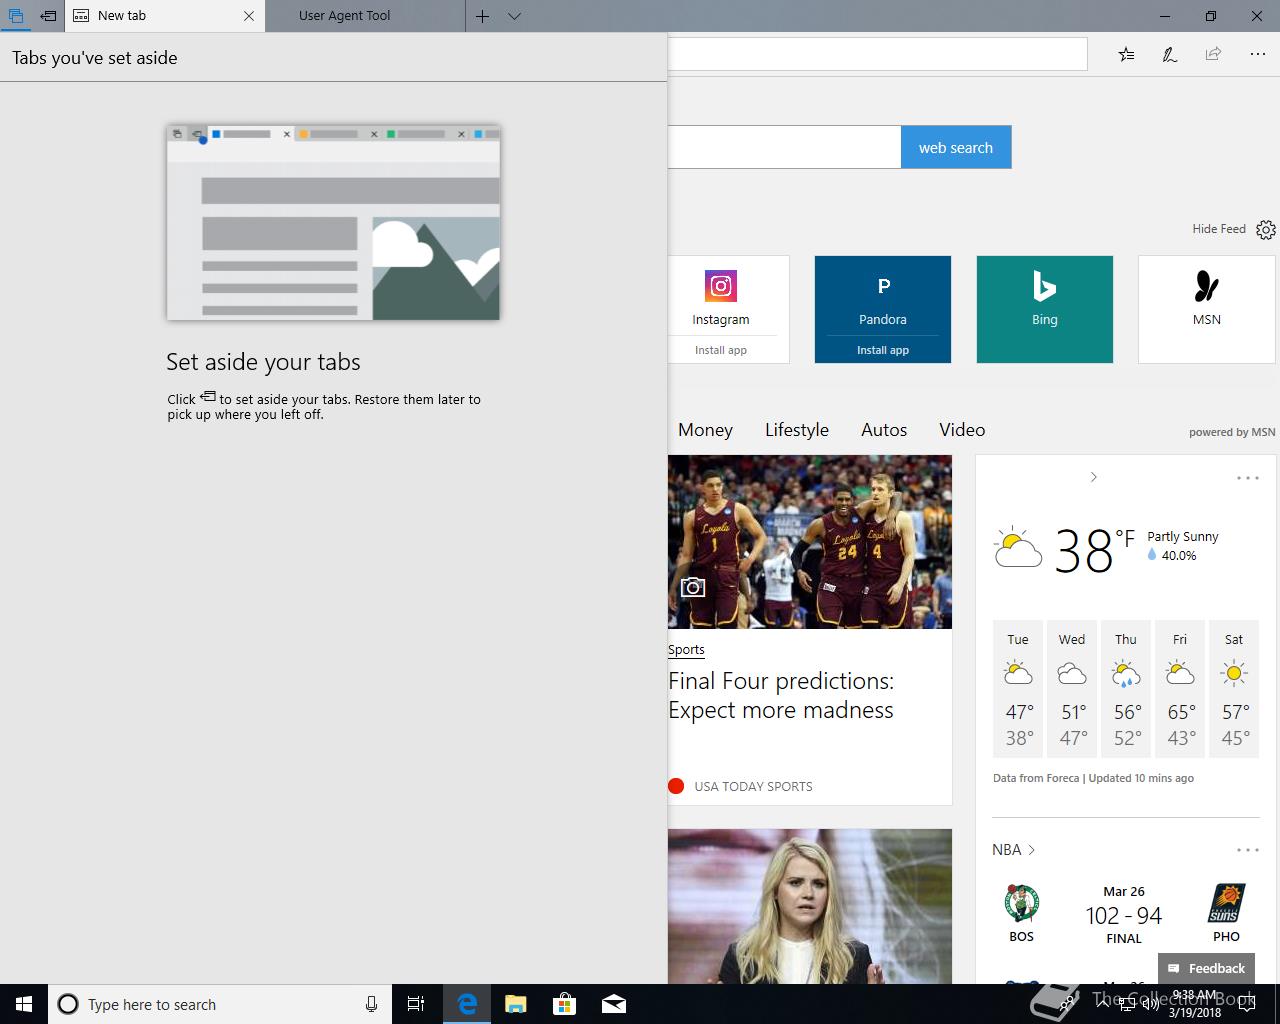
Task: Open the Bing top site tile
Action: click(1045, 309)
